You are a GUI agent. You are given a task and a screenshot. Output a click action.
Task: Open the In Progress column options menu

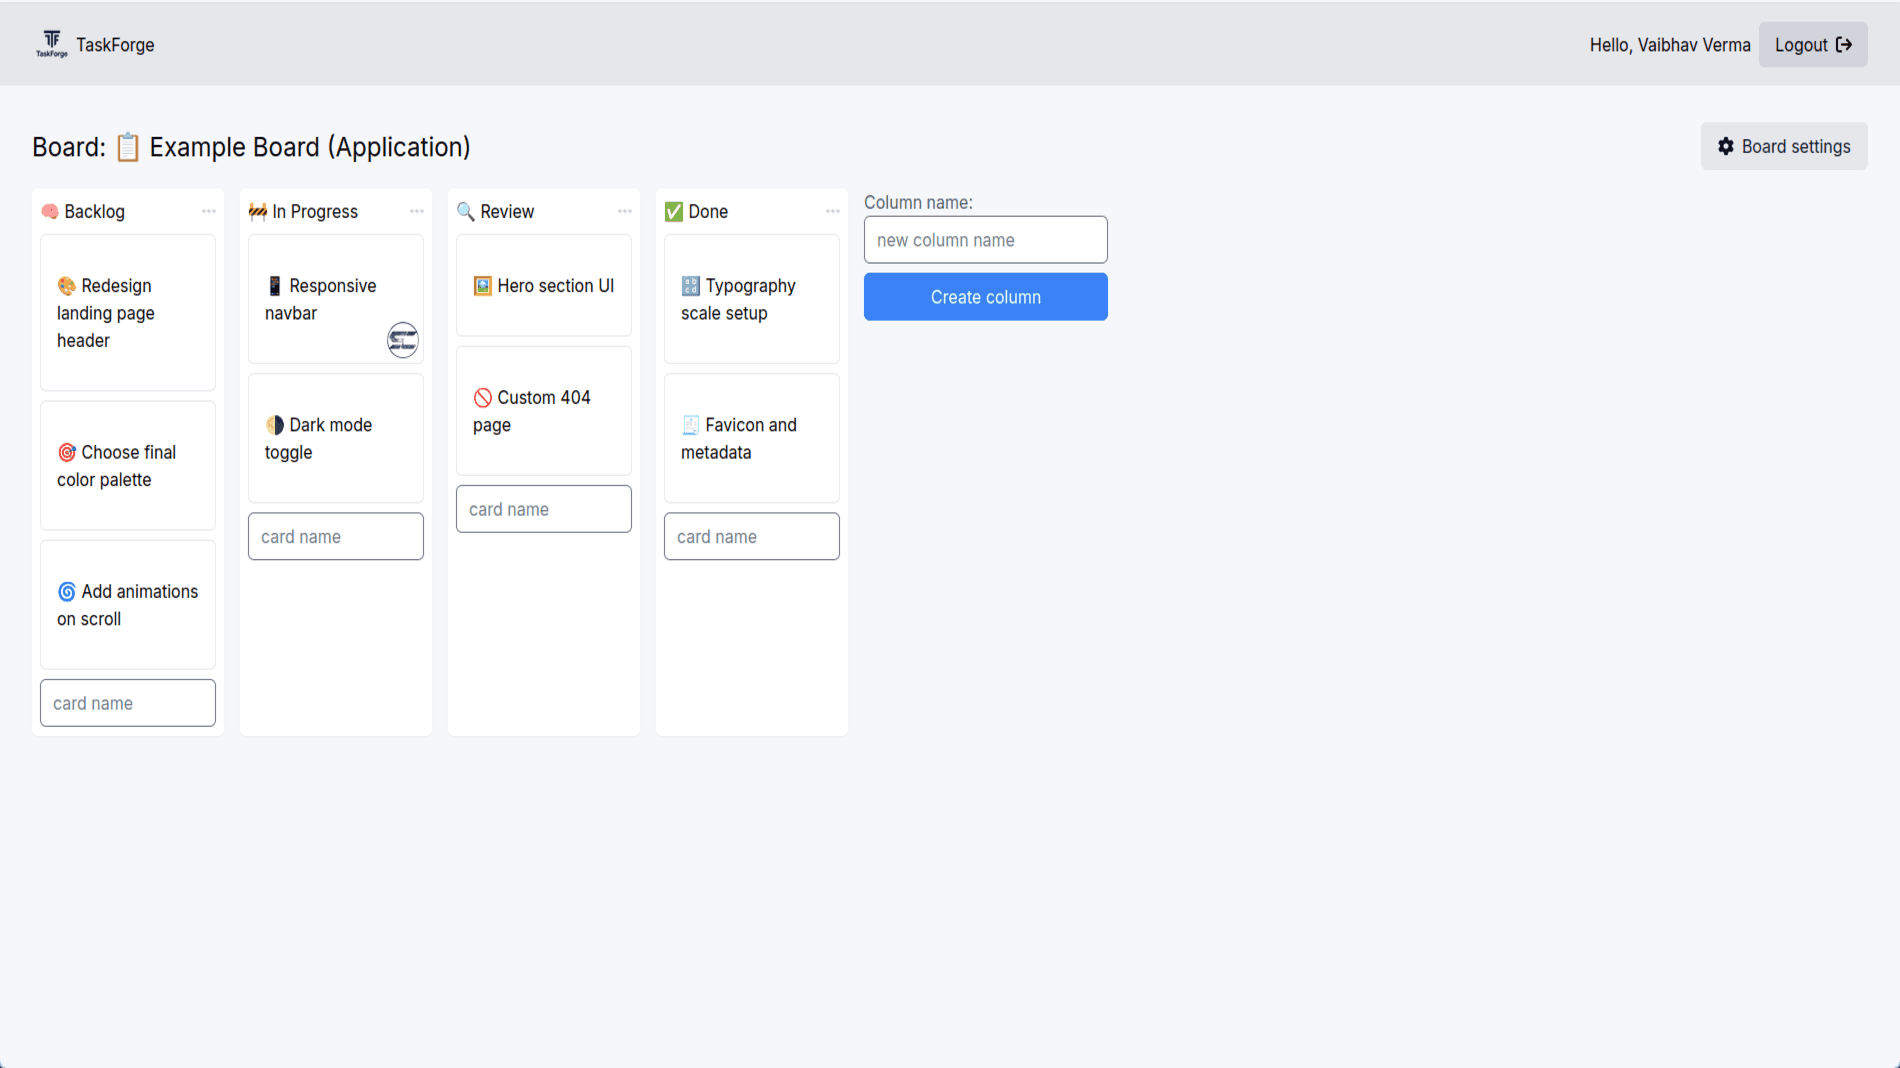coord(417,211)
